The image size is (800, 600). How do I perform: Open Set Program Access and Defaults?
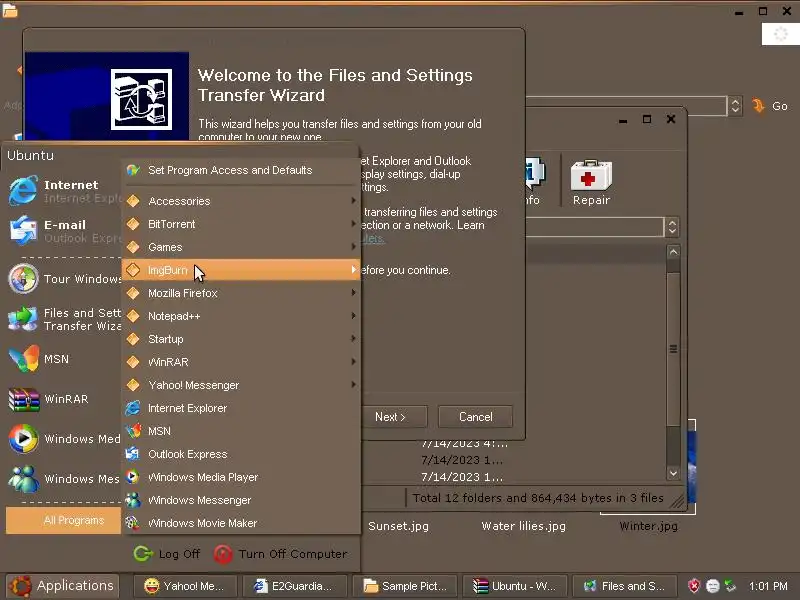click(x=240, y=170)
